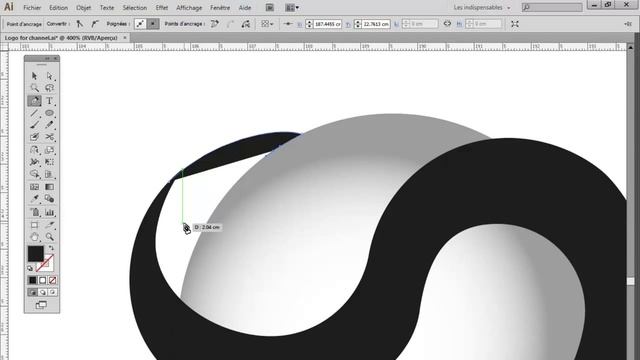
Task: Select the Pen tool in tools panel
Action: (x=34, y=101)
